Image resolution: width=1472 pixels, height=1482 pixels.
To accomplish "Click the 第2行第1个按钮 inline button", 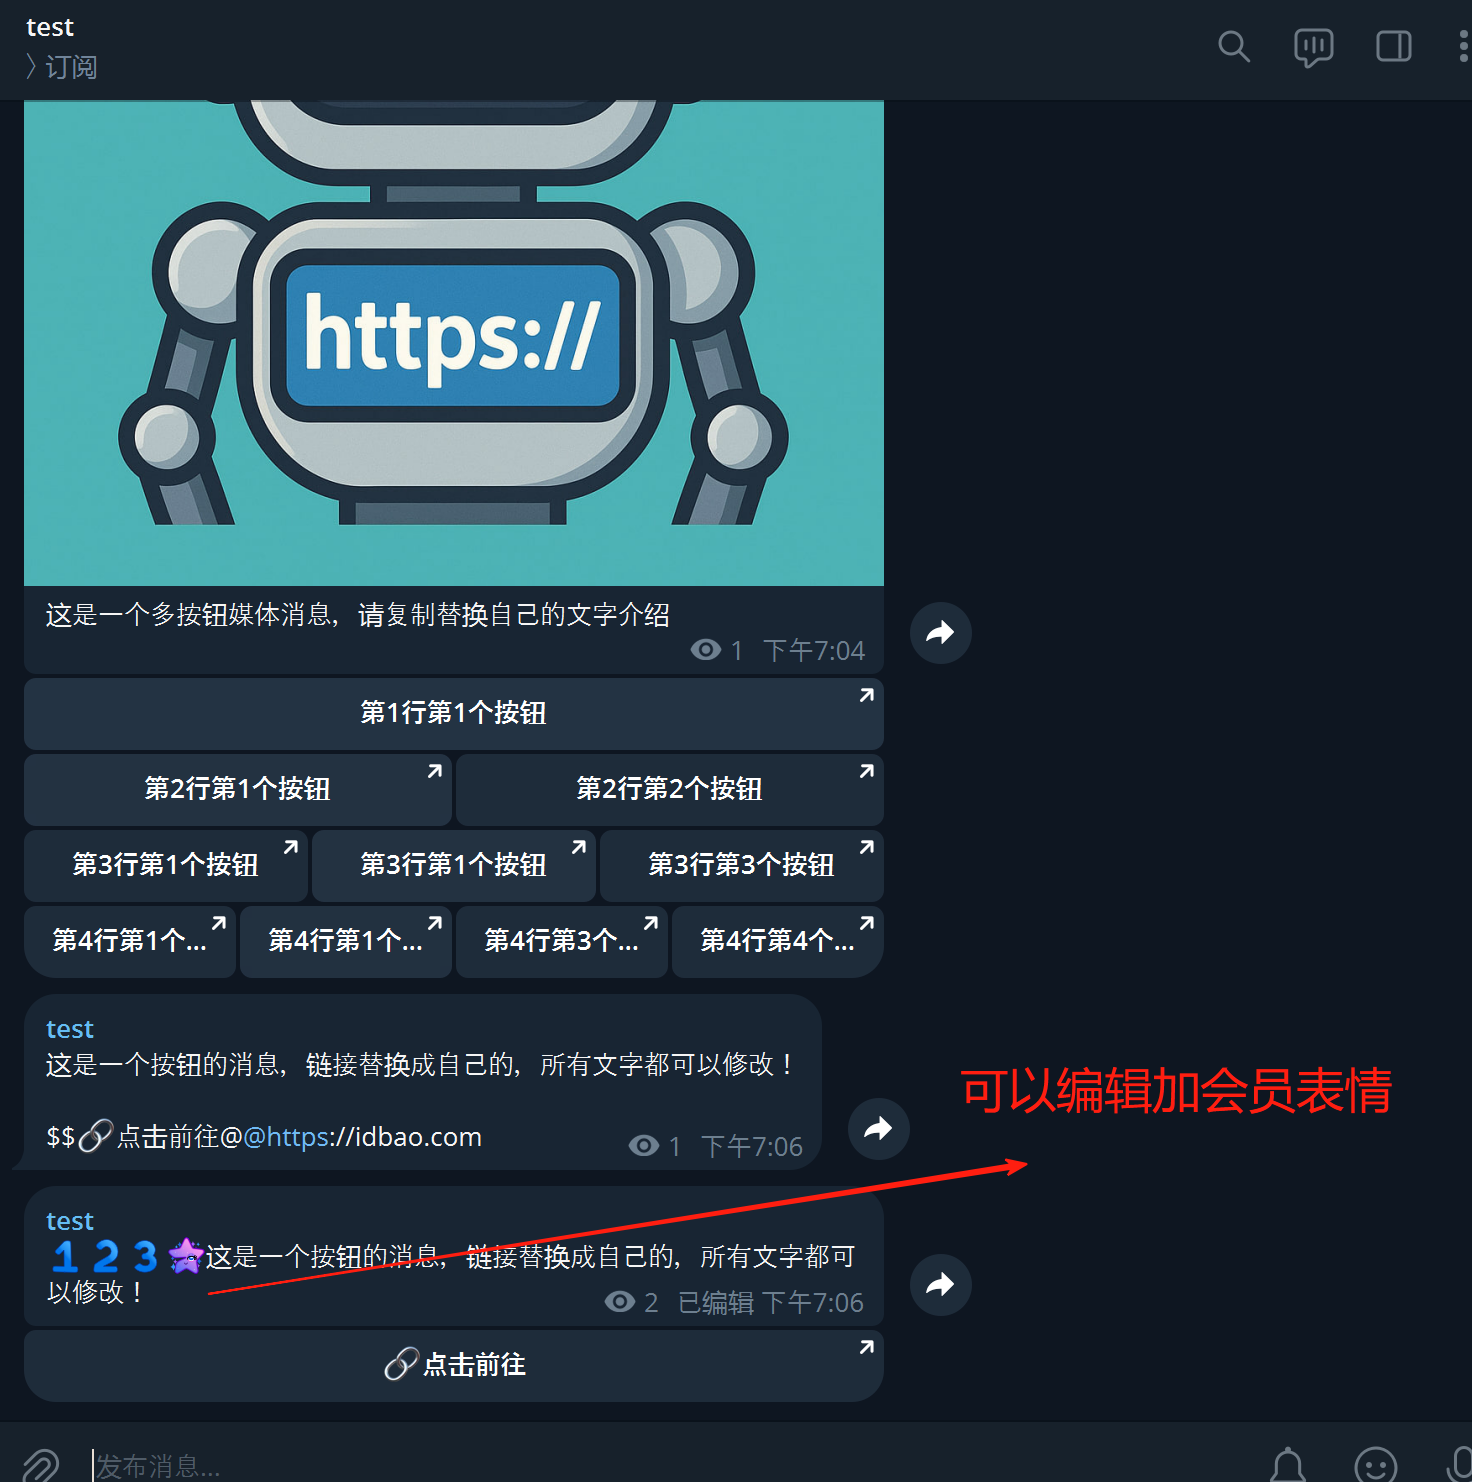I will 238,789.
